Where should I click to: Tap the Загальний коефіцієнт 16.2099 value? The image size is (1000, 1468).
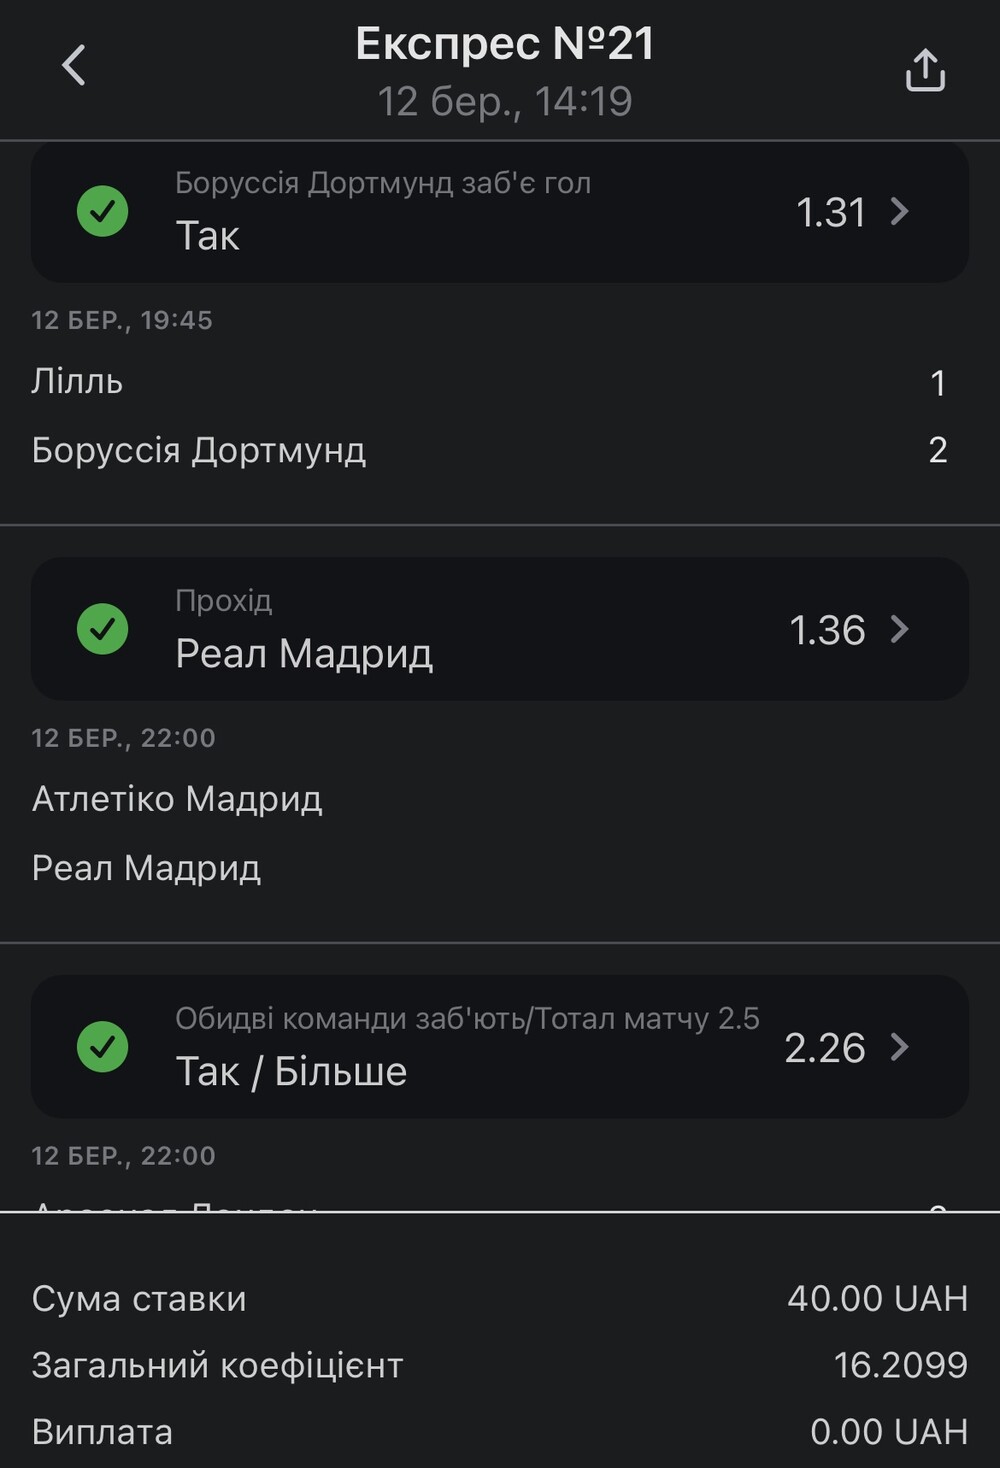click(x=900, y=1365)
